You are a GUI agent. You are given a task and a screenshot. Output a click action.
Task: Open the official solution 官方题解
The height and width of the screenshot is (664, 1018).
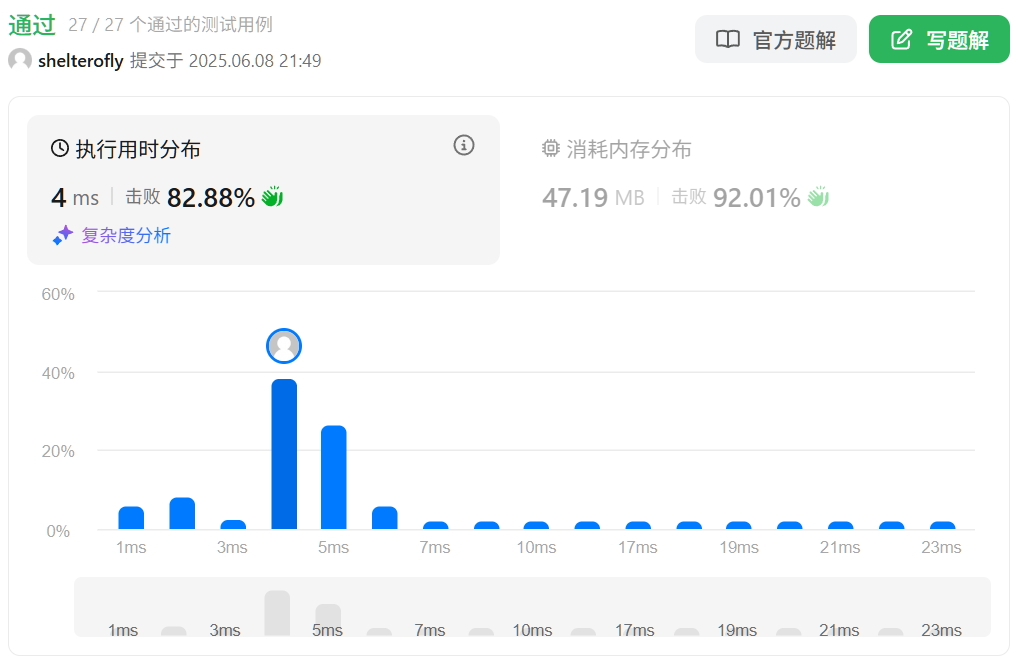[776, 40]
